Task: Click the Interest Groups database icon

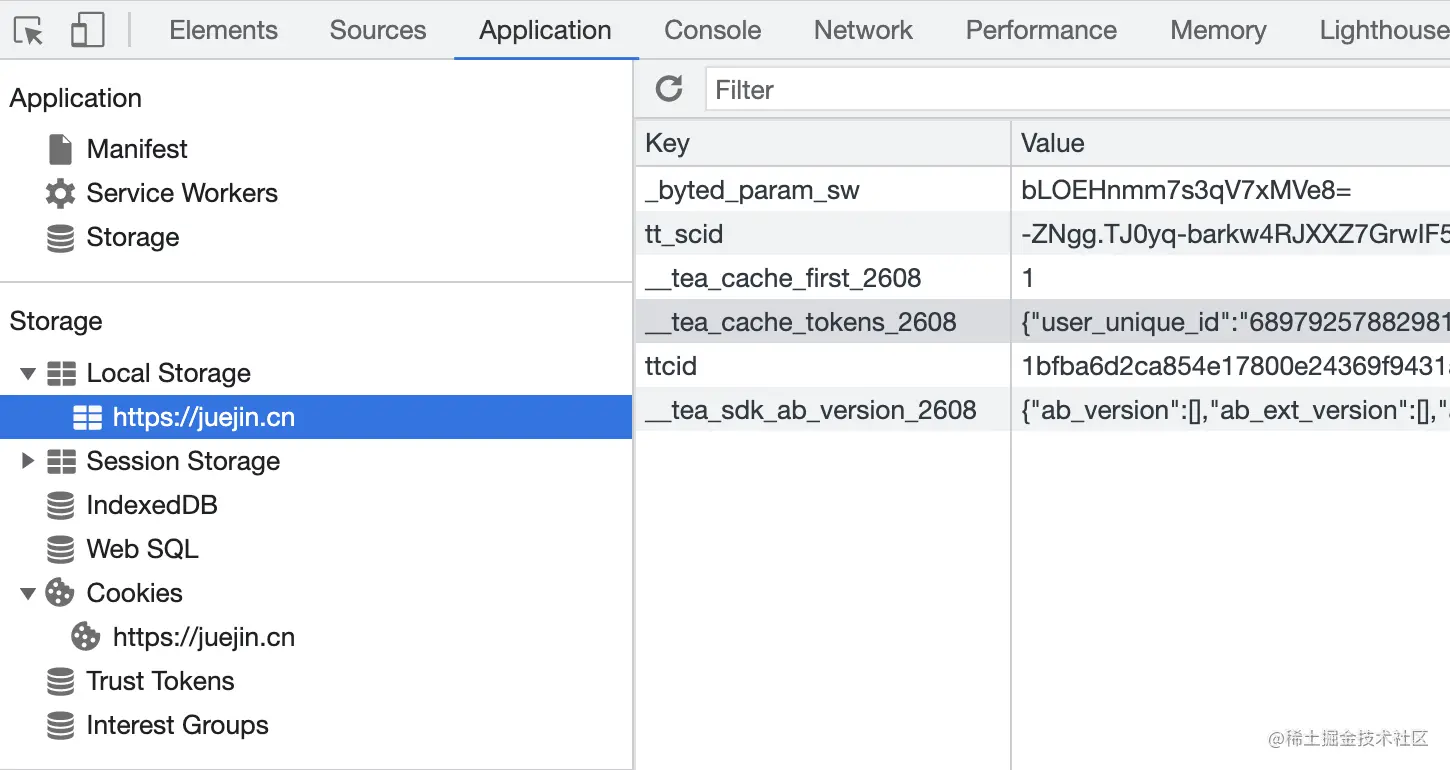Action: [60, 725]
